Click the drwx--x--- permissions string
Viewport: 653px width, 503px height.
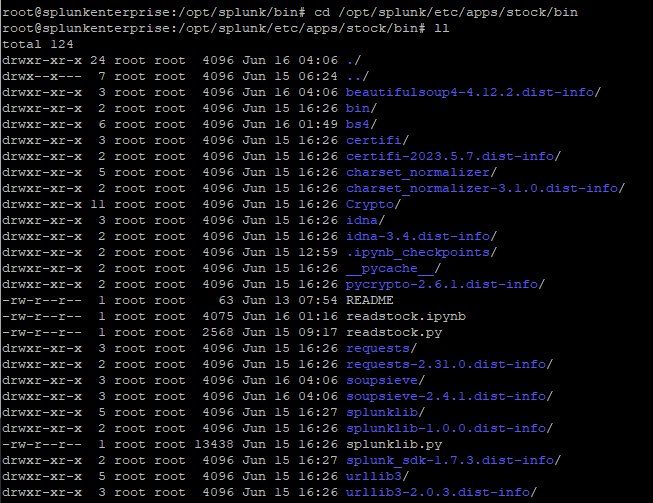[x=42, y=77]
